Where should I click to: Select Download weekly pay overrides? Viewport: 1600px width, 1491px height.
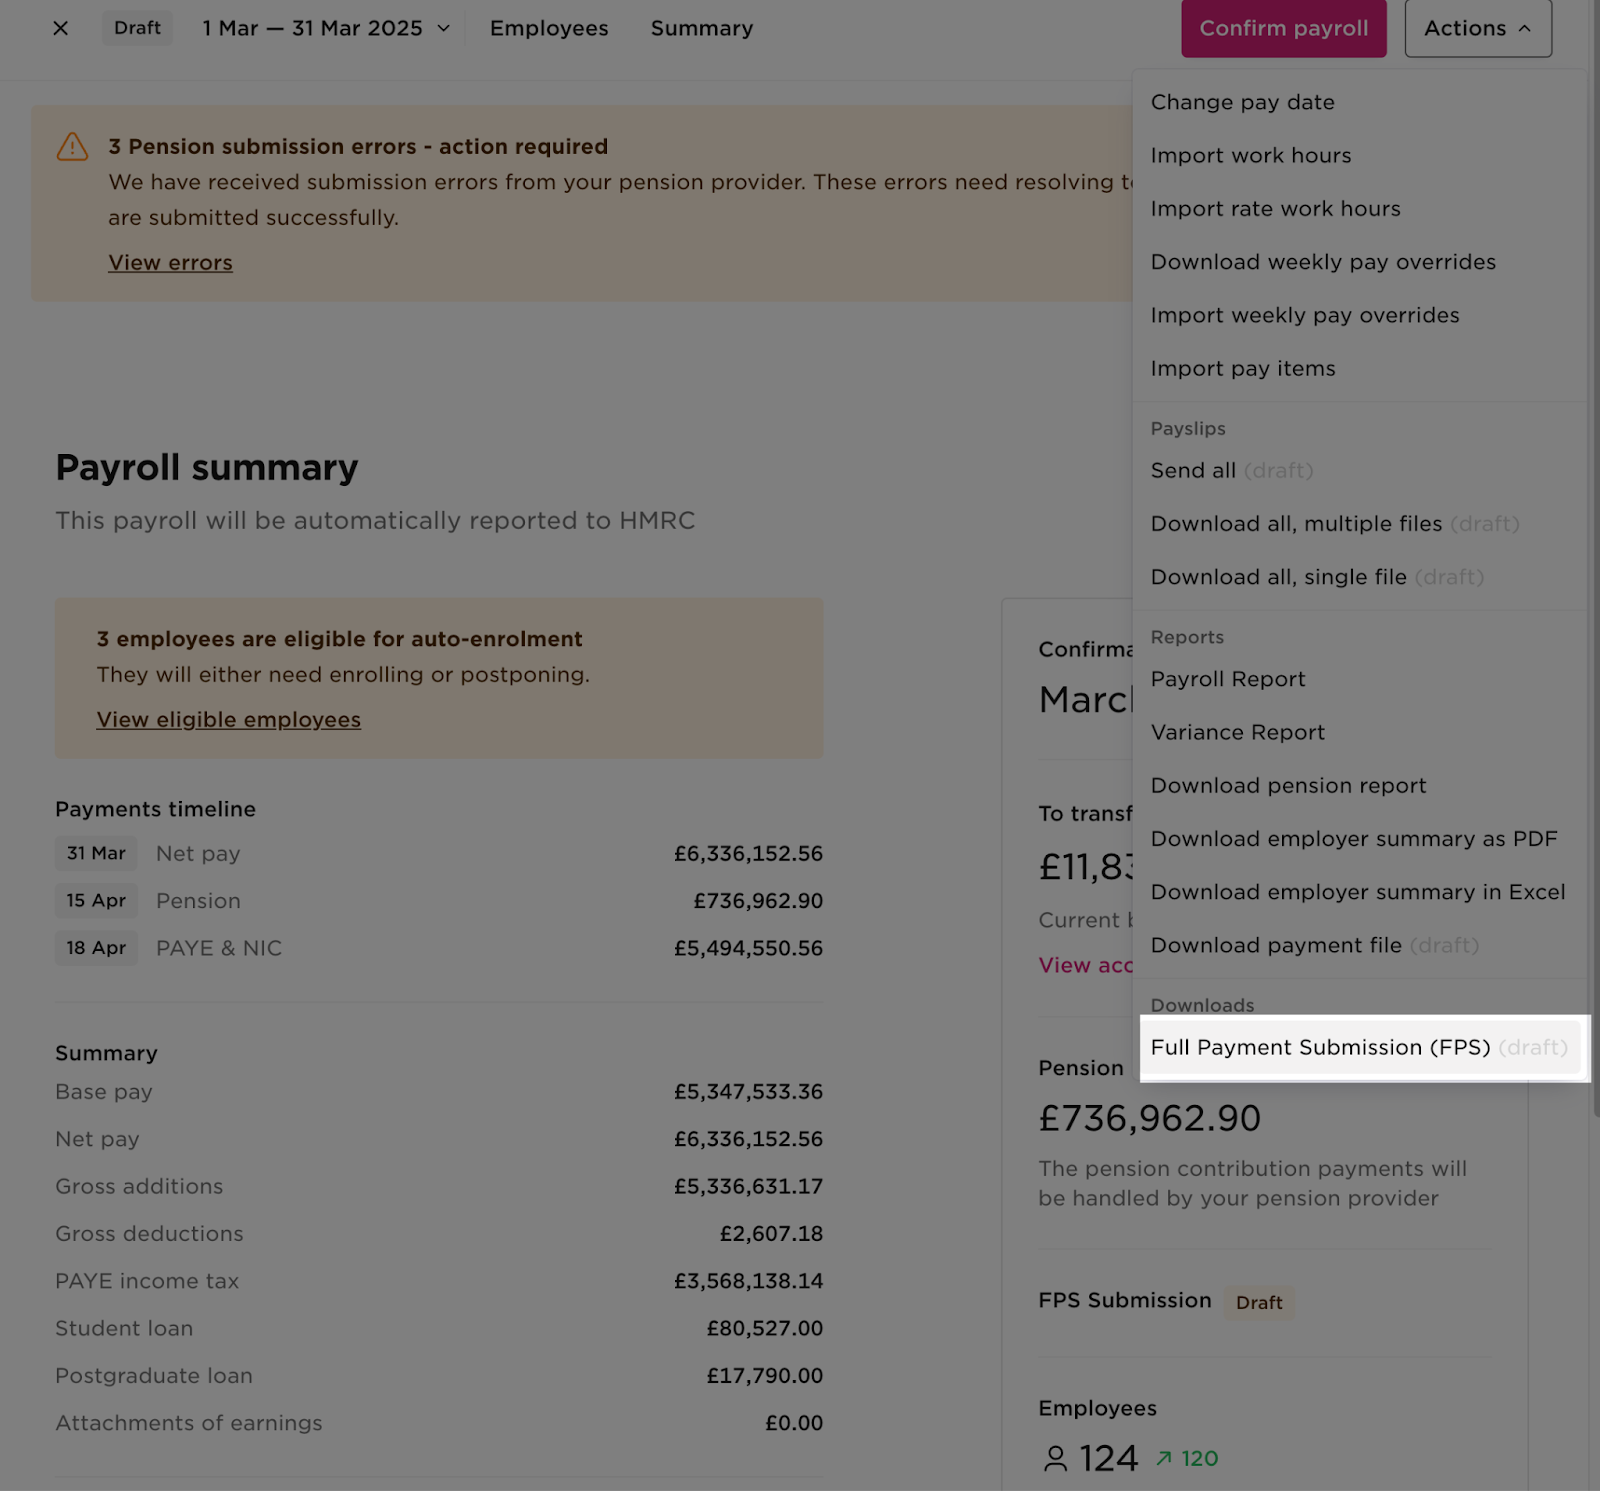pos(1323,262)
